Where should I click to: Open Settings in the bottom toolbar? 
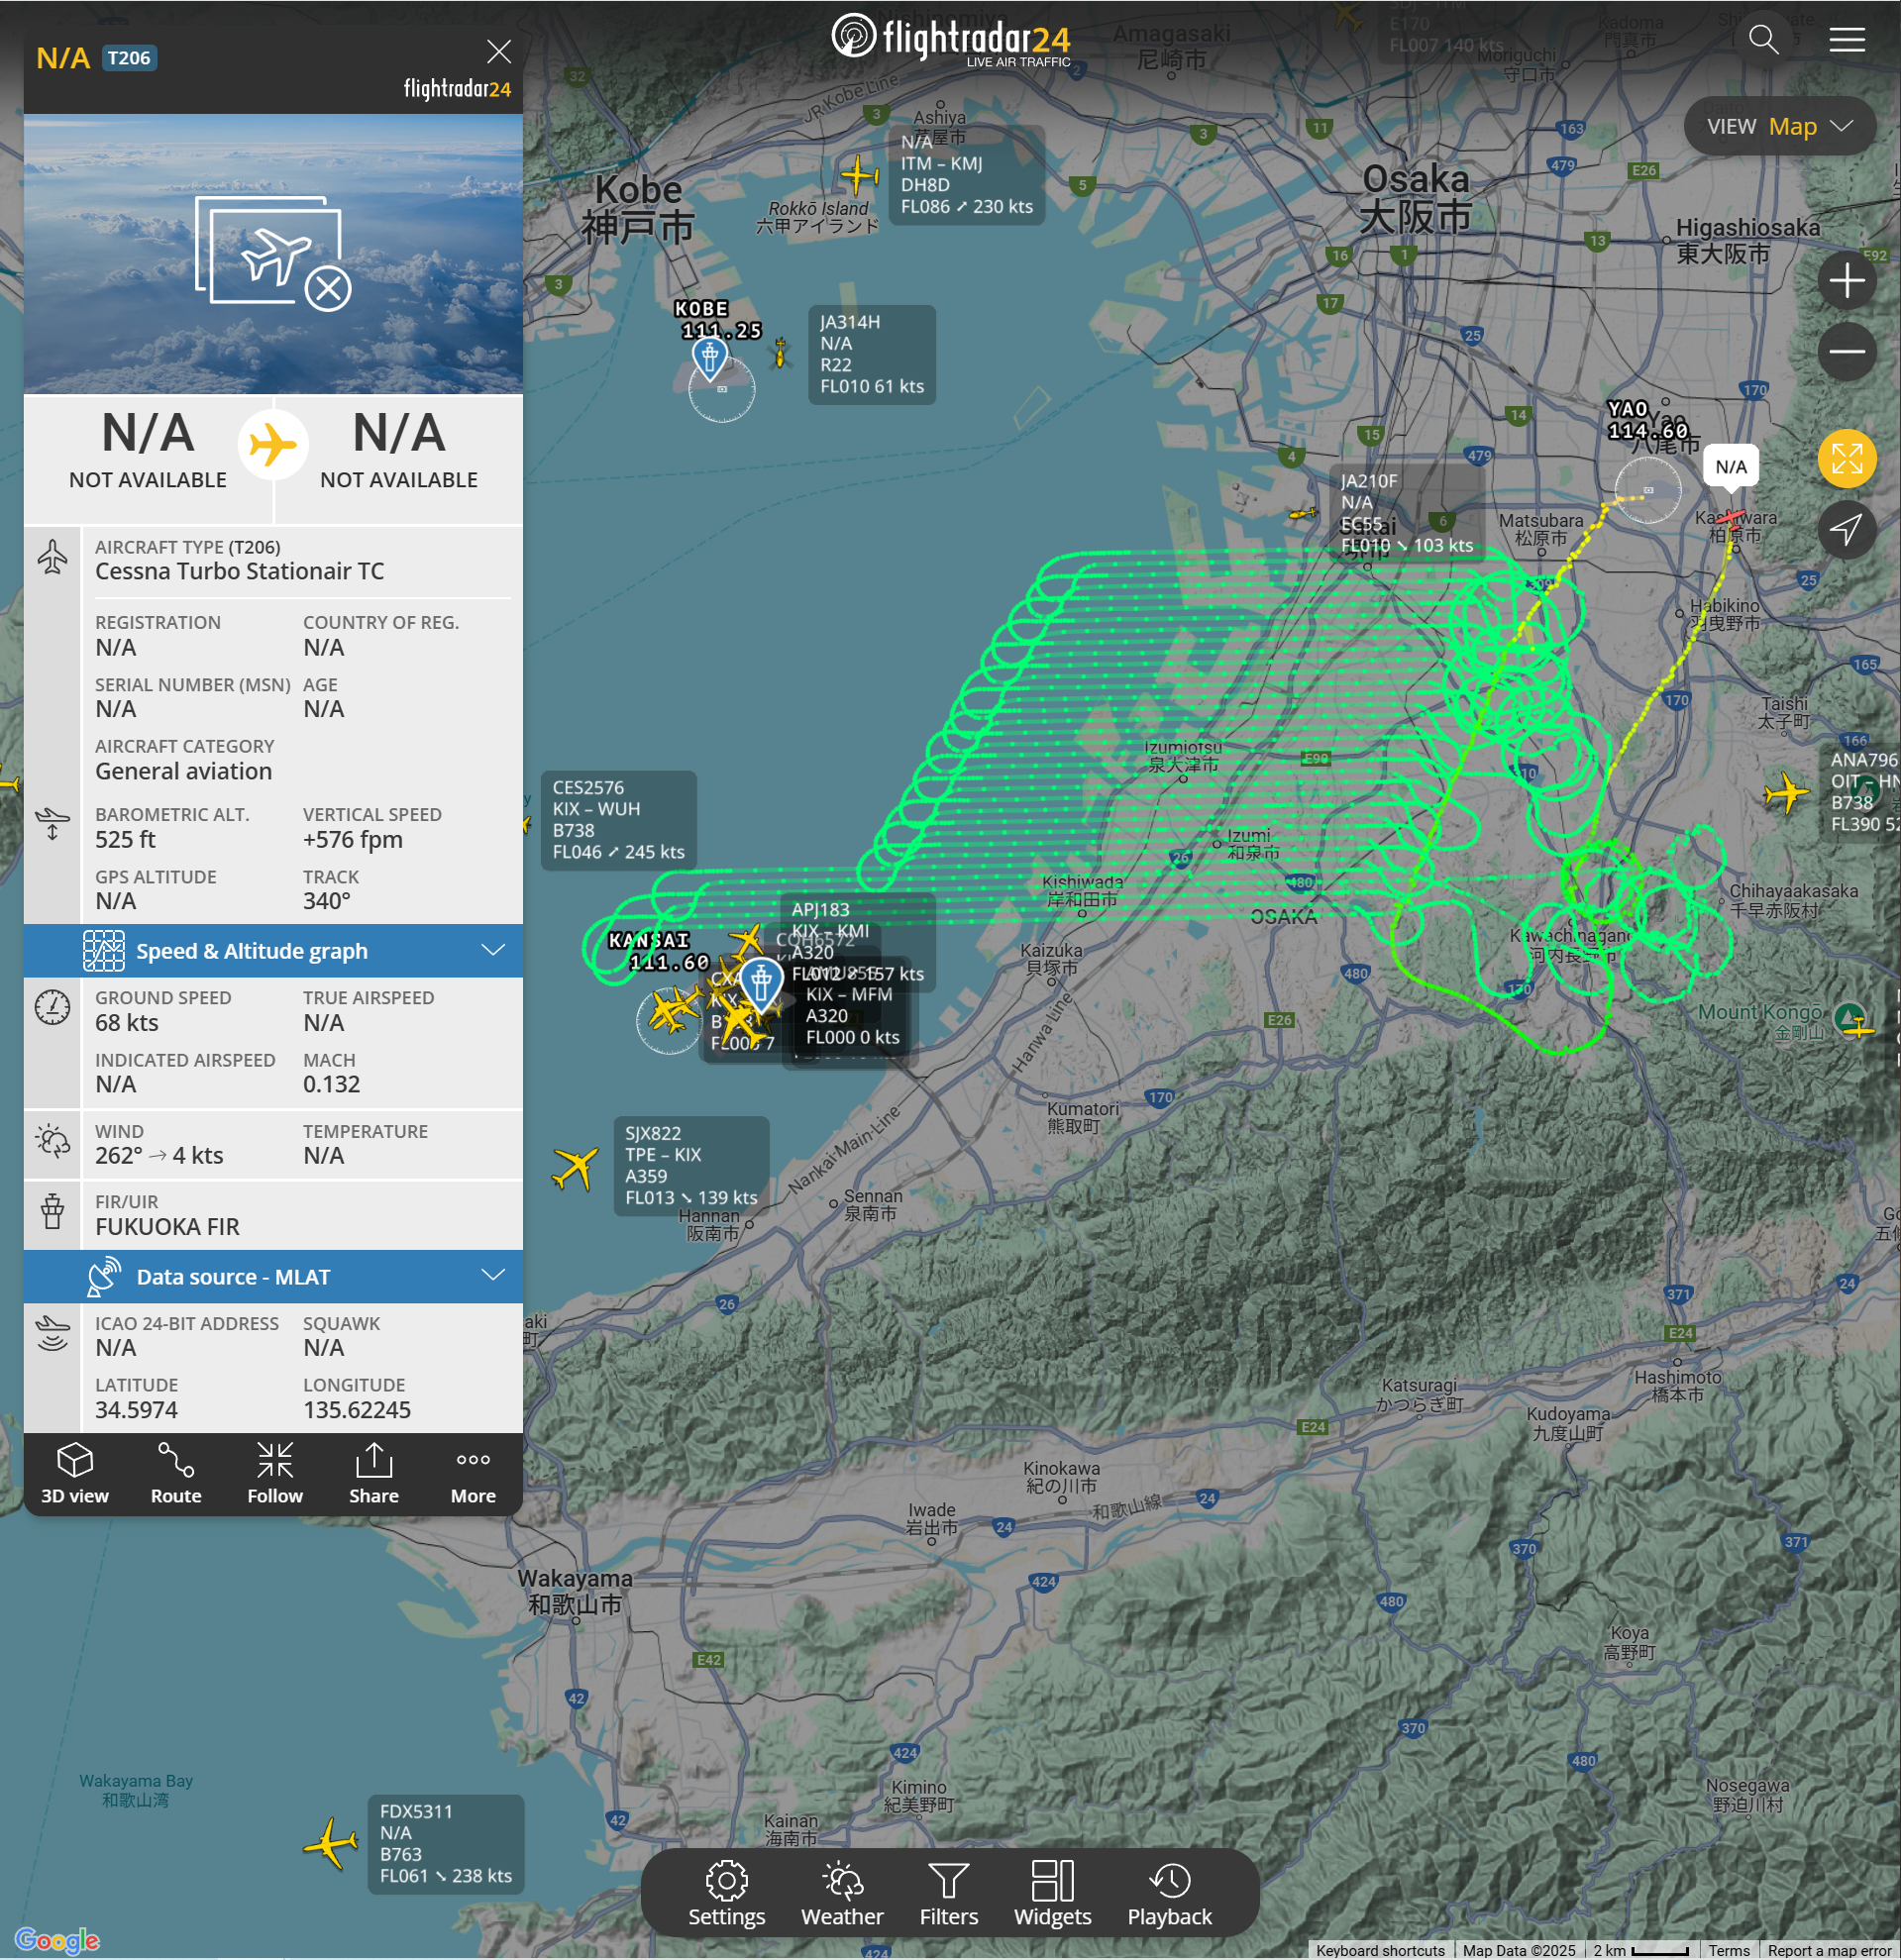coord(726,1893)
